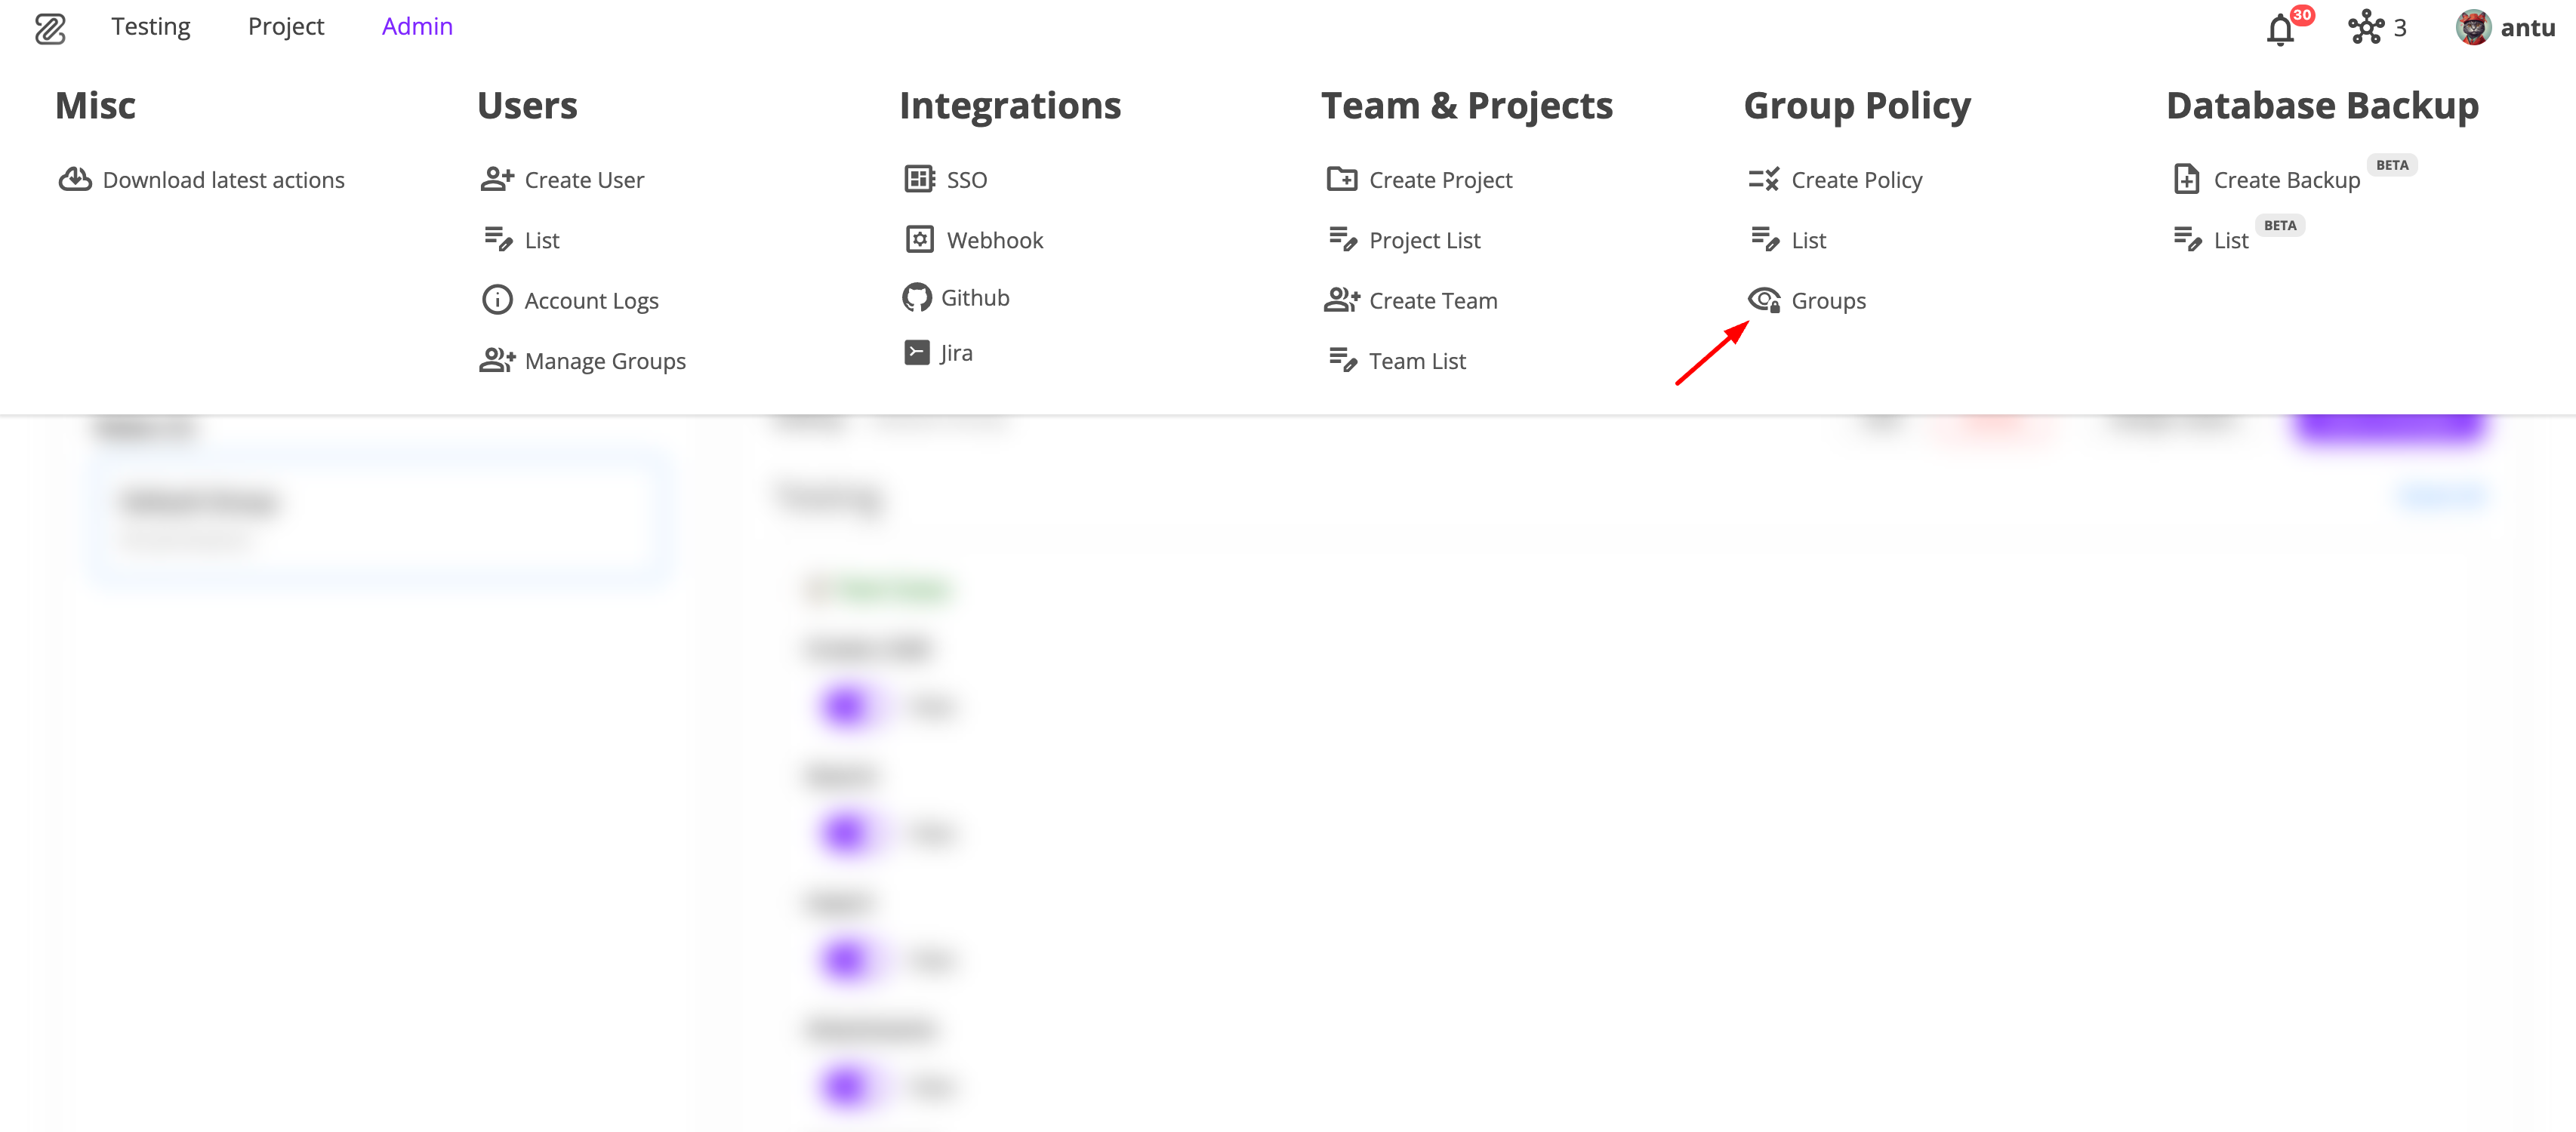The height and width of the screenshot is (1132, 2576).
Task: Click the Github octocat icon
Action: (916, 297)
